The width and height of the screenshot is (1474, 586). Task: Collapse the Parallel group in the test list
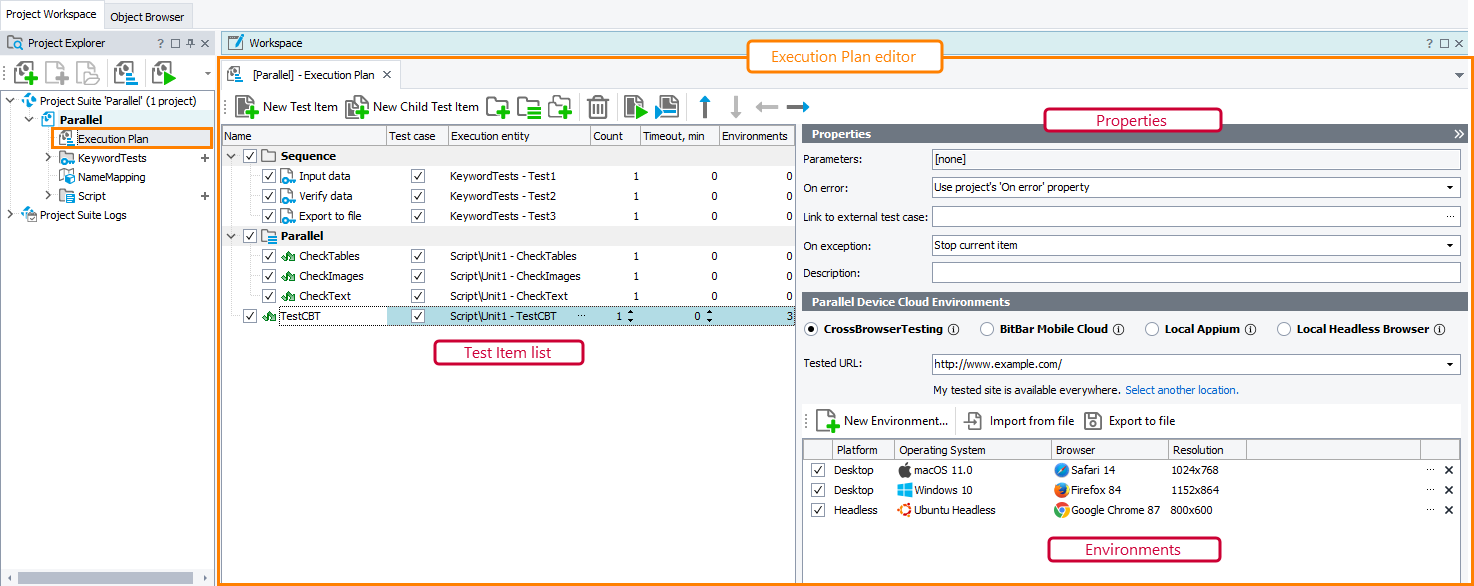tap(230, 235)
